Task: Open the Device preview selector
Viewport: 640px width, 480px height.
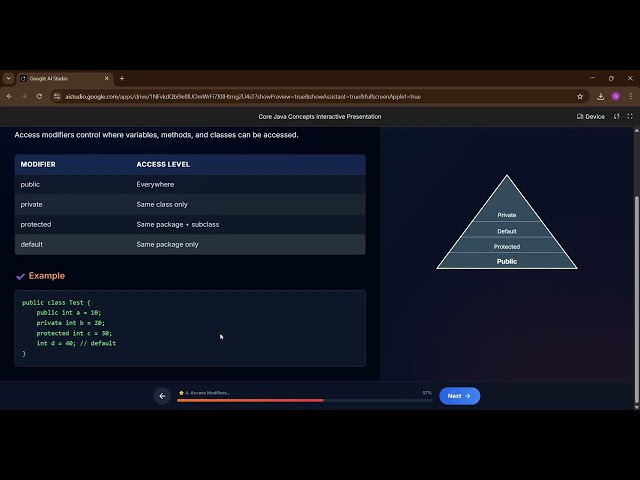Action: click(x=591, y=116)
